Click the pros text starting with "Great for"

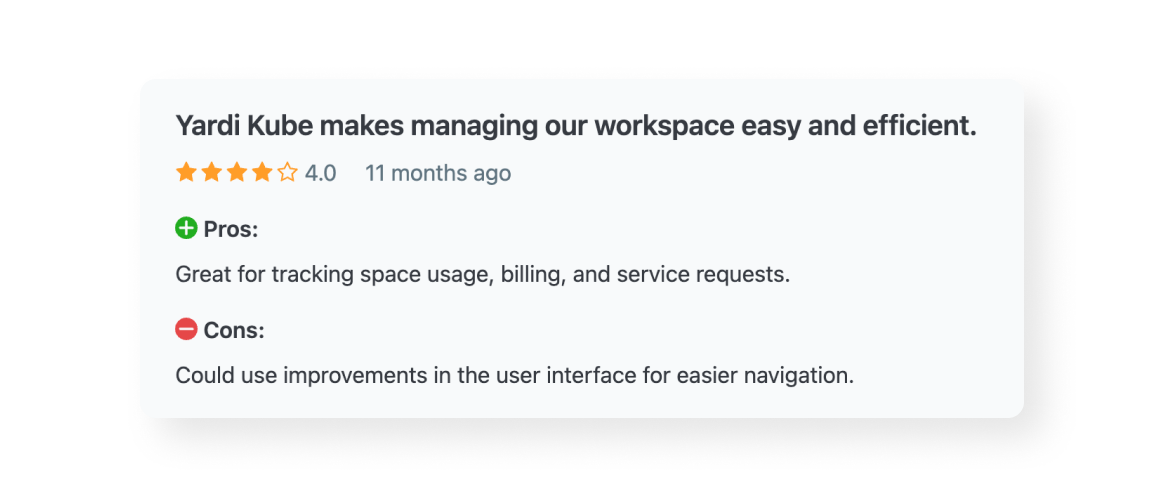pyautogui.click(x=482, y=274)
